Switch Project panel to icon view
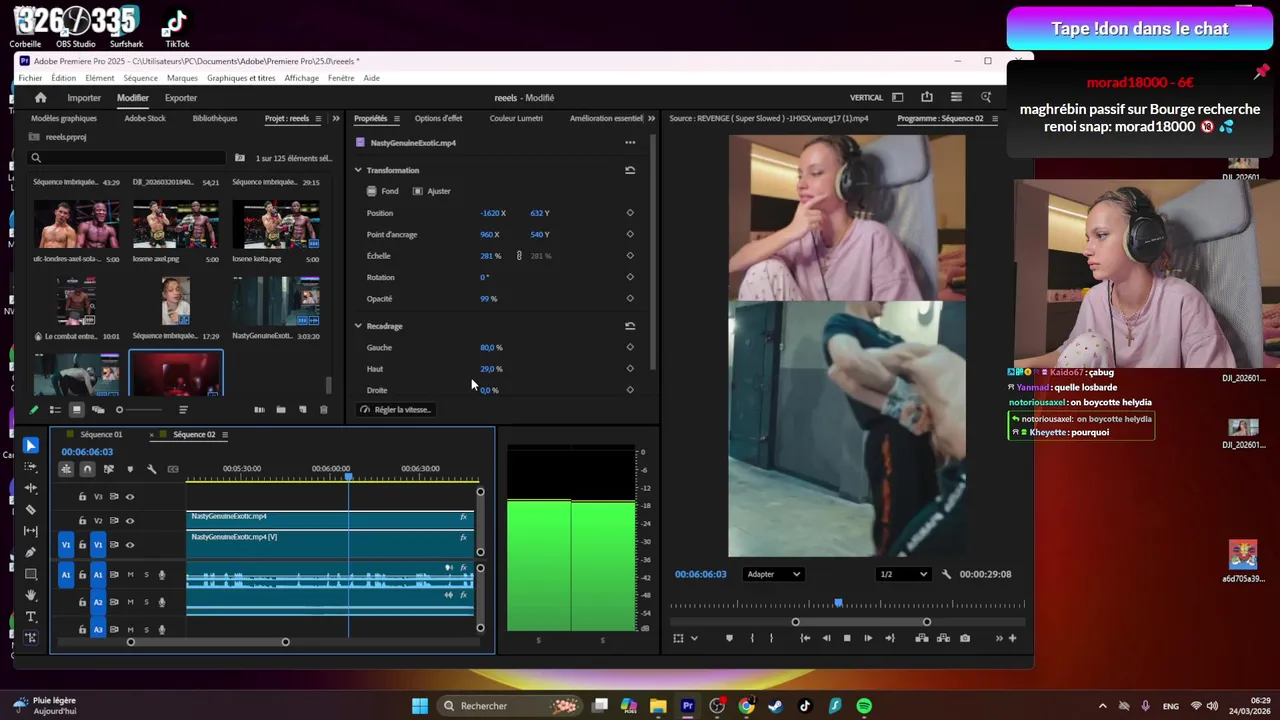This screenshot has height=720, width=1280. (76, 410)
